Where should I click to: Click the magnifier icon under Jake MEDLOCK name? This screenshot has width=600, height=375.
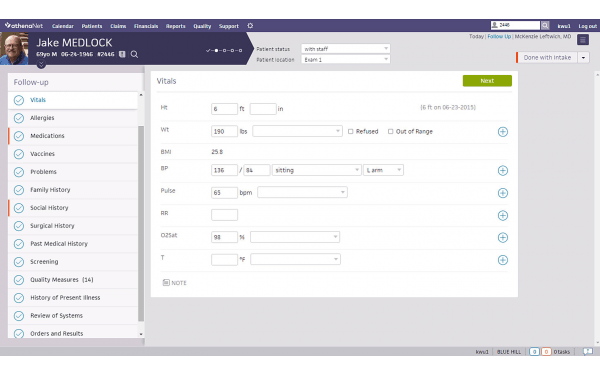[134, 54]
